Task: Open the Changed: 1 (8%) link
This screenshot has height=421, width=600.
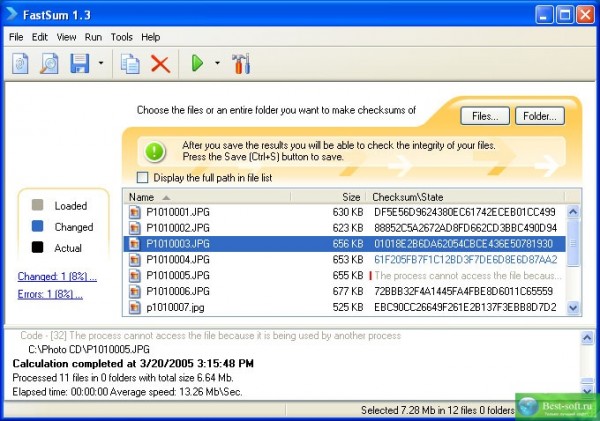Action: click(x=57, y=276)
